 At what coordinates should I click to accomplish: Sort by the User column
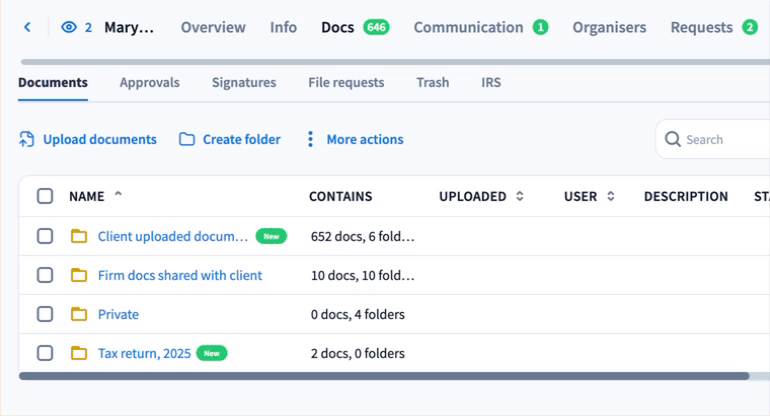[x=610, y=197]
